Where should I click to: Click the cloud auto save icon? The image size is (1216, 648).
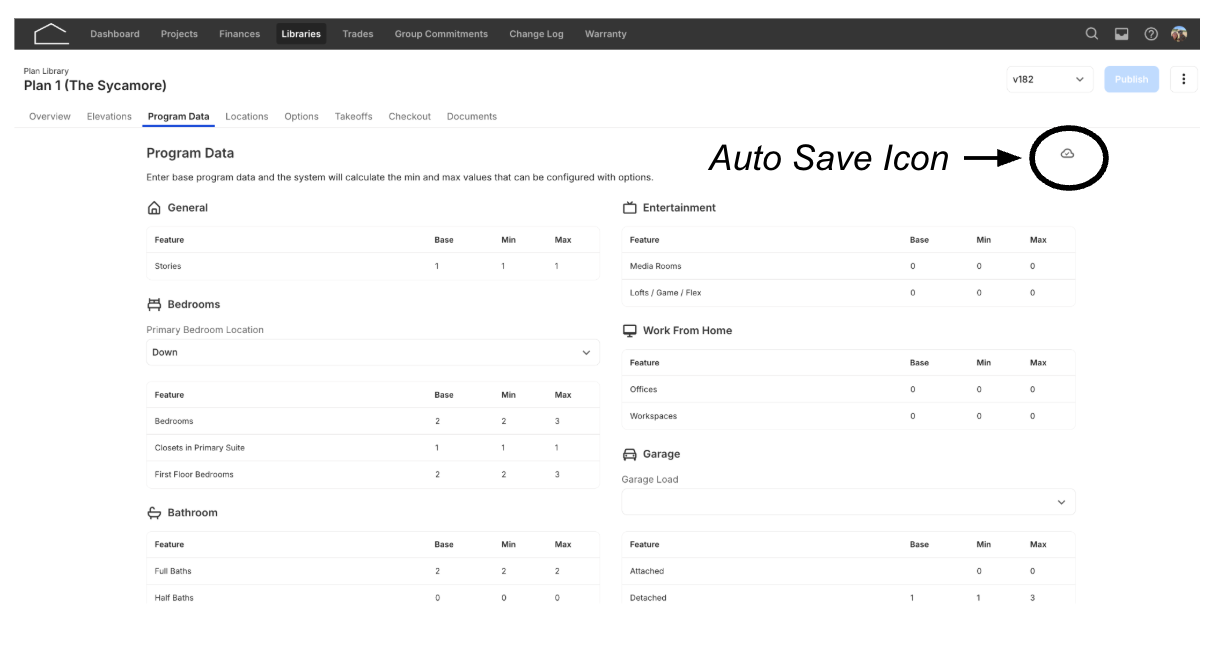point(1067,153)
